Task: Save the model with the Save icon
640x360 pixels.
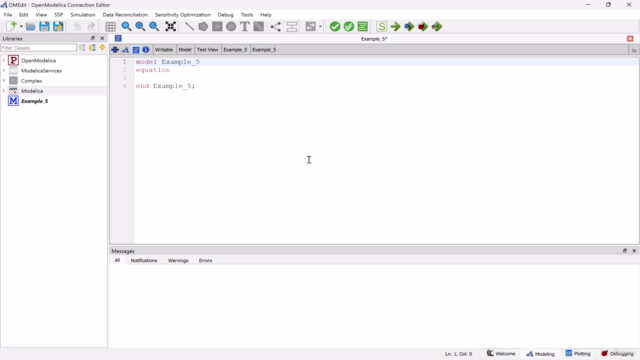Action: tap(44, 27)
